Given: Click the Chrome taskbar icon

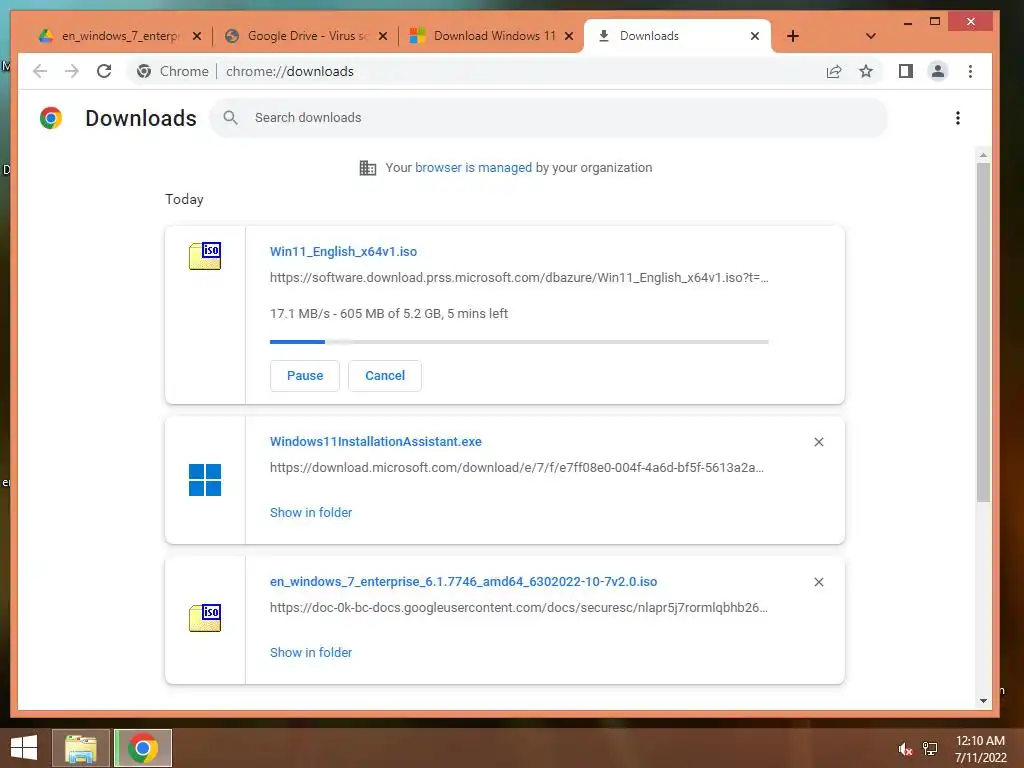Looking at the screenshot, I should tap(143, 748).
